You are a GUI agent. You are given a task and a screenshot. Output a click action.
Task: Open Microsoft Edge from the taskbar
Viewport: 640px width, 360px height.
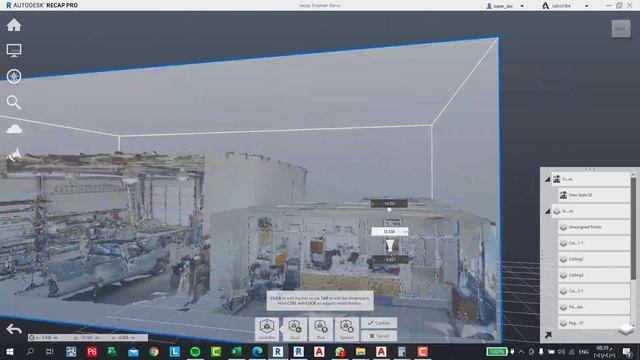coord(257,351)
